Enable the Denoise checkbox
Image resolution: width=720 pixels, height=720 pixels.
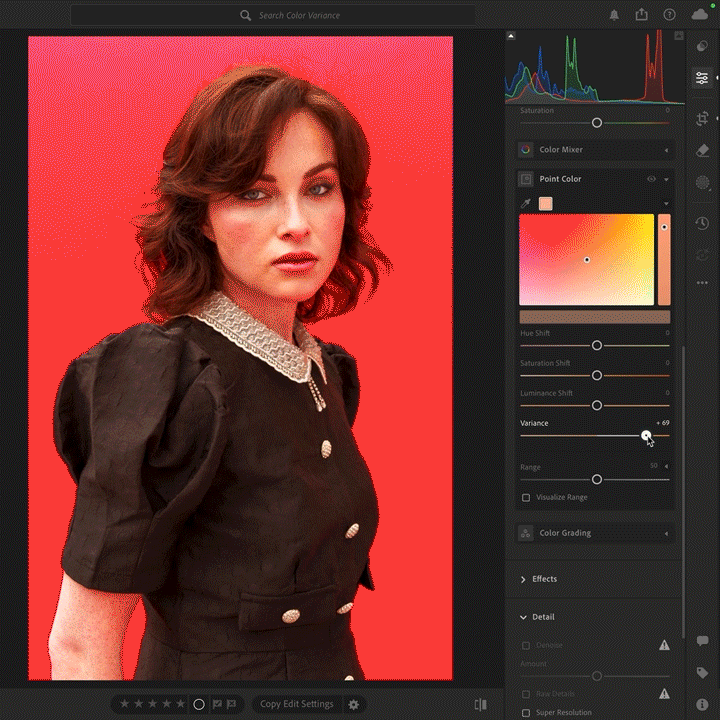pyautogui.click(x=526, y=645)
